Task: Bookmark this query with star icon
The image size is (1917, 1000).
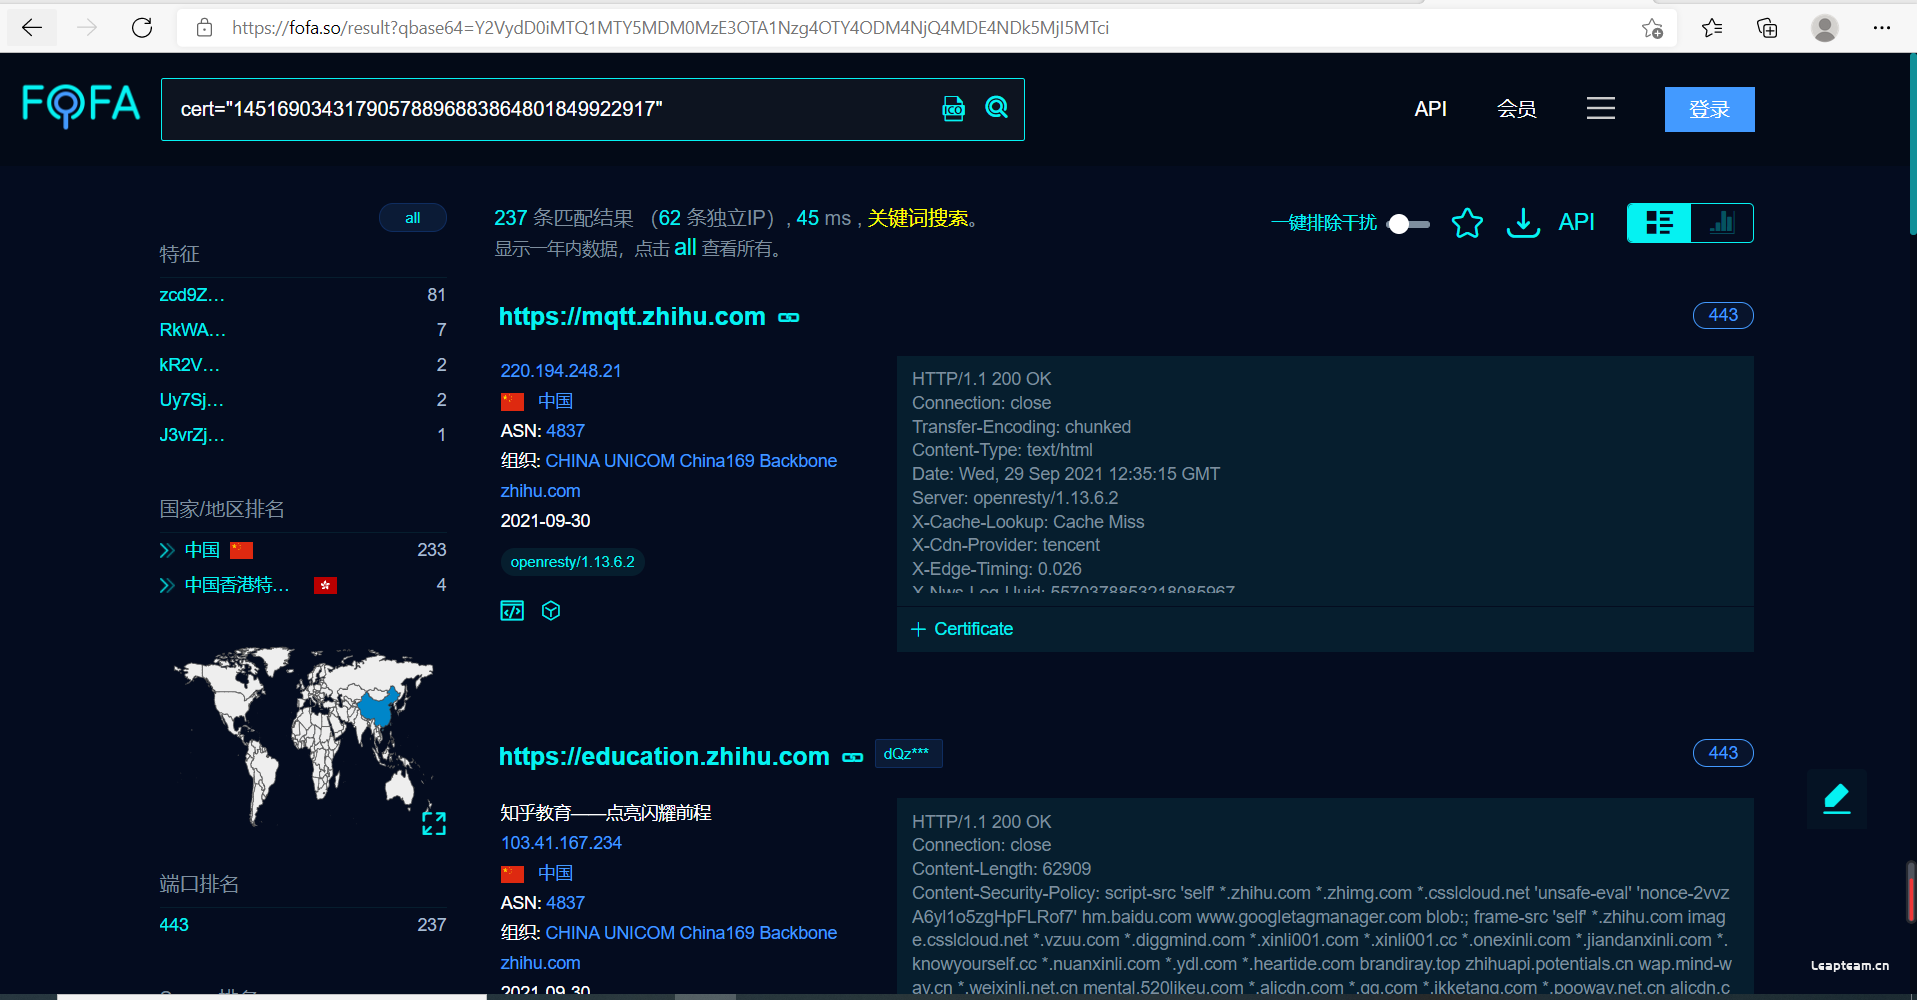Action: (x=1467, y=222)
